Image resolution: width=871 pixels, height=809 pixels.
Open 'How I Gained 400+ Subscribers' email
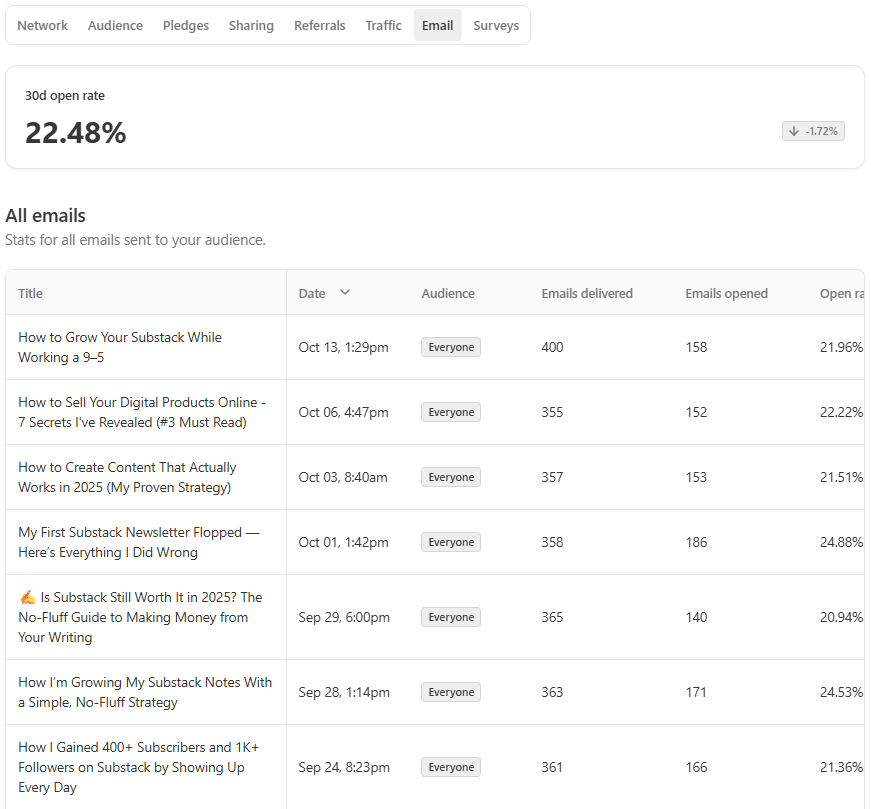click(138, 767)
